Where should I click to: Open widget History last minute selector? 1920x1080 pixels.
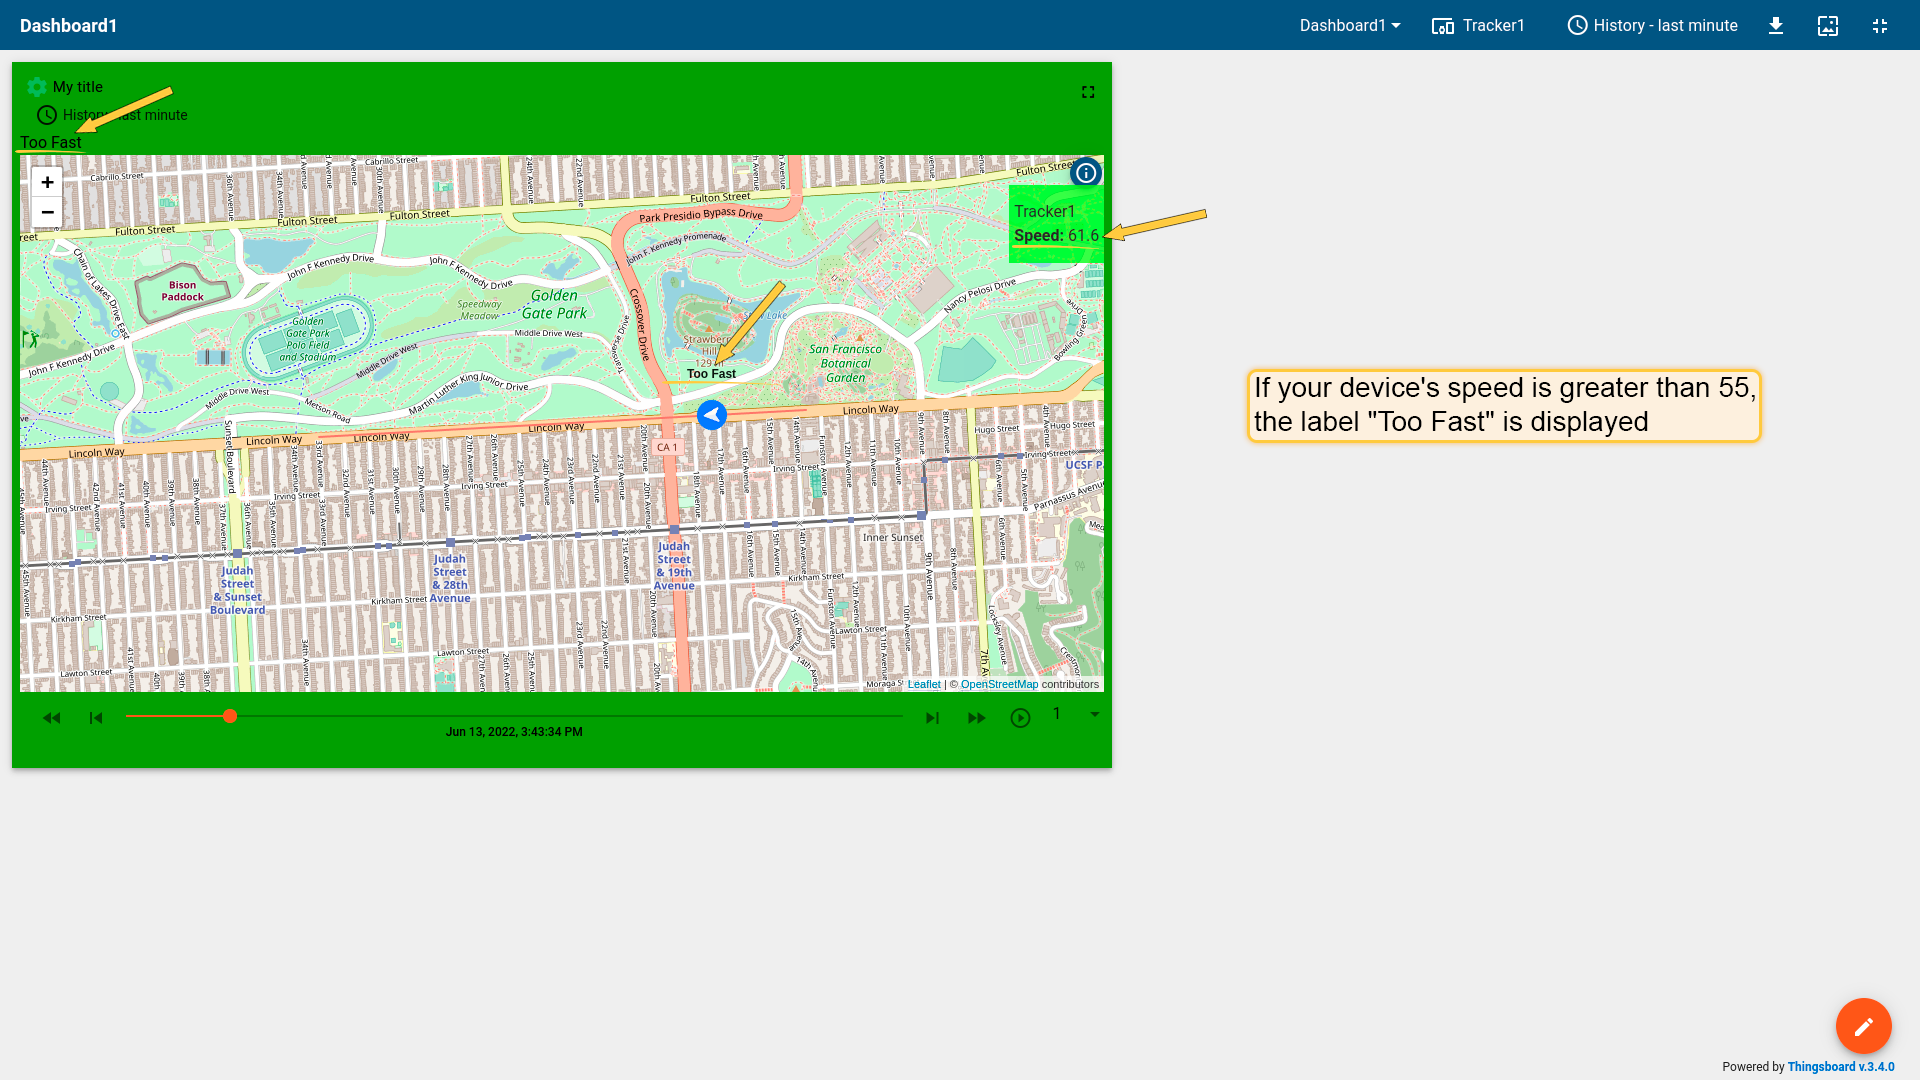tap(112, 115)
